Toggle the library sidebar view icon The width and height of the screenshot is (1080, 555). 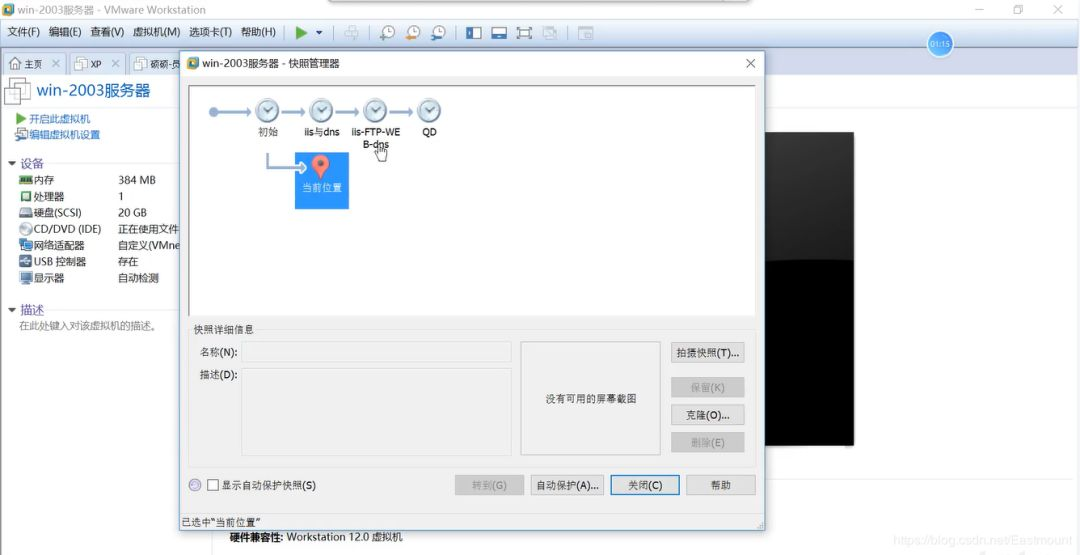tap(473, 32)
